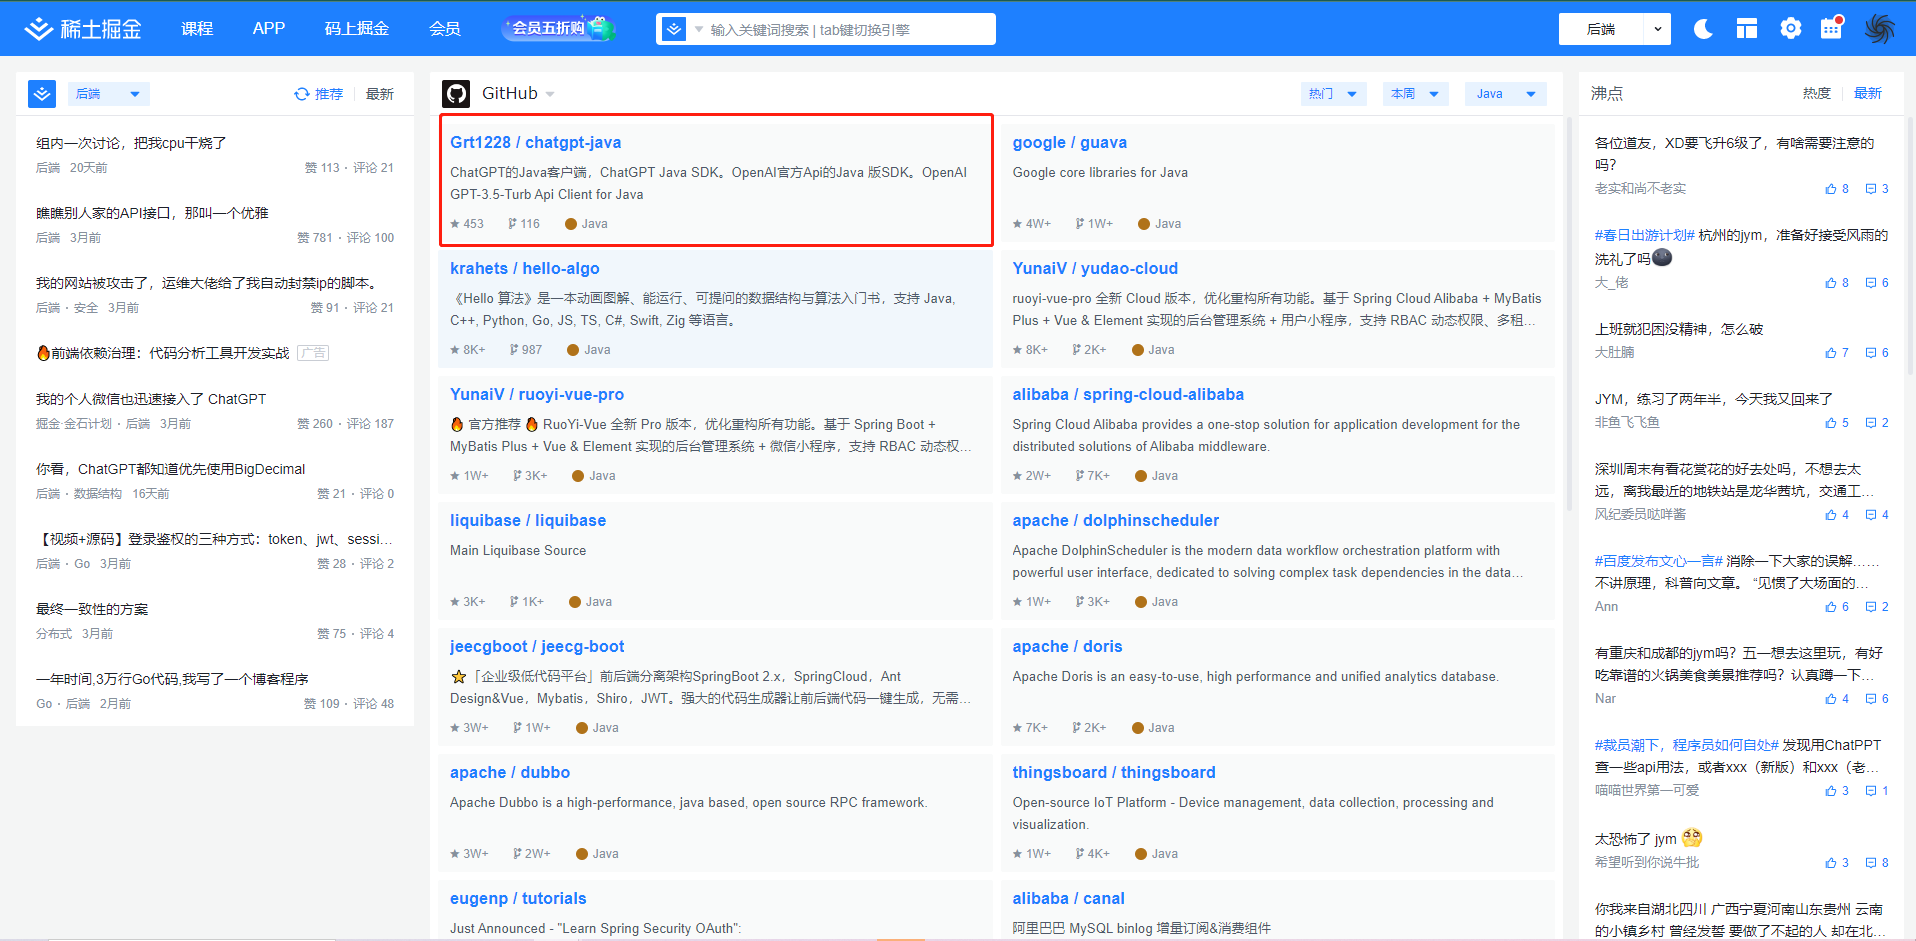This screenshot has width=1916, height=941.
Task: Click the Java language dot on jeecg-boot card
Action: 582,728
